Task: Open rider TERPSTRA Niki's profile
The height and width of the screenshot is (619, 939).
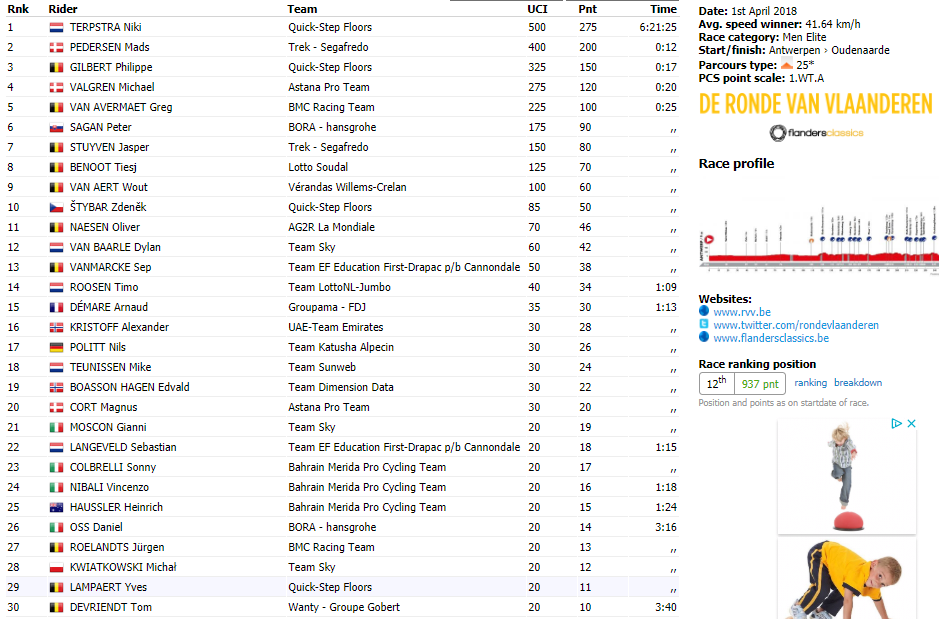Action: [105, 28]
